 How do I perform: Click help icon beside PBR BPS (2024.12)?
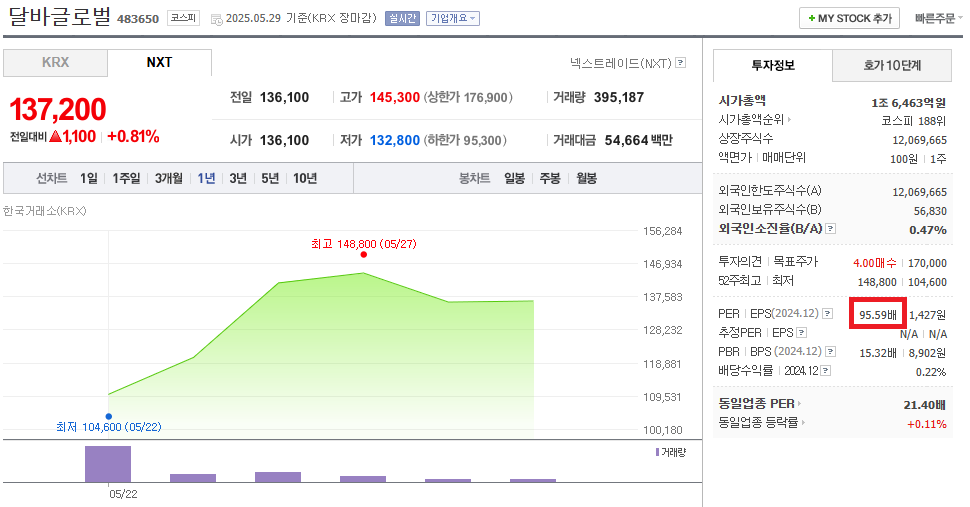[x=831, y=351]
